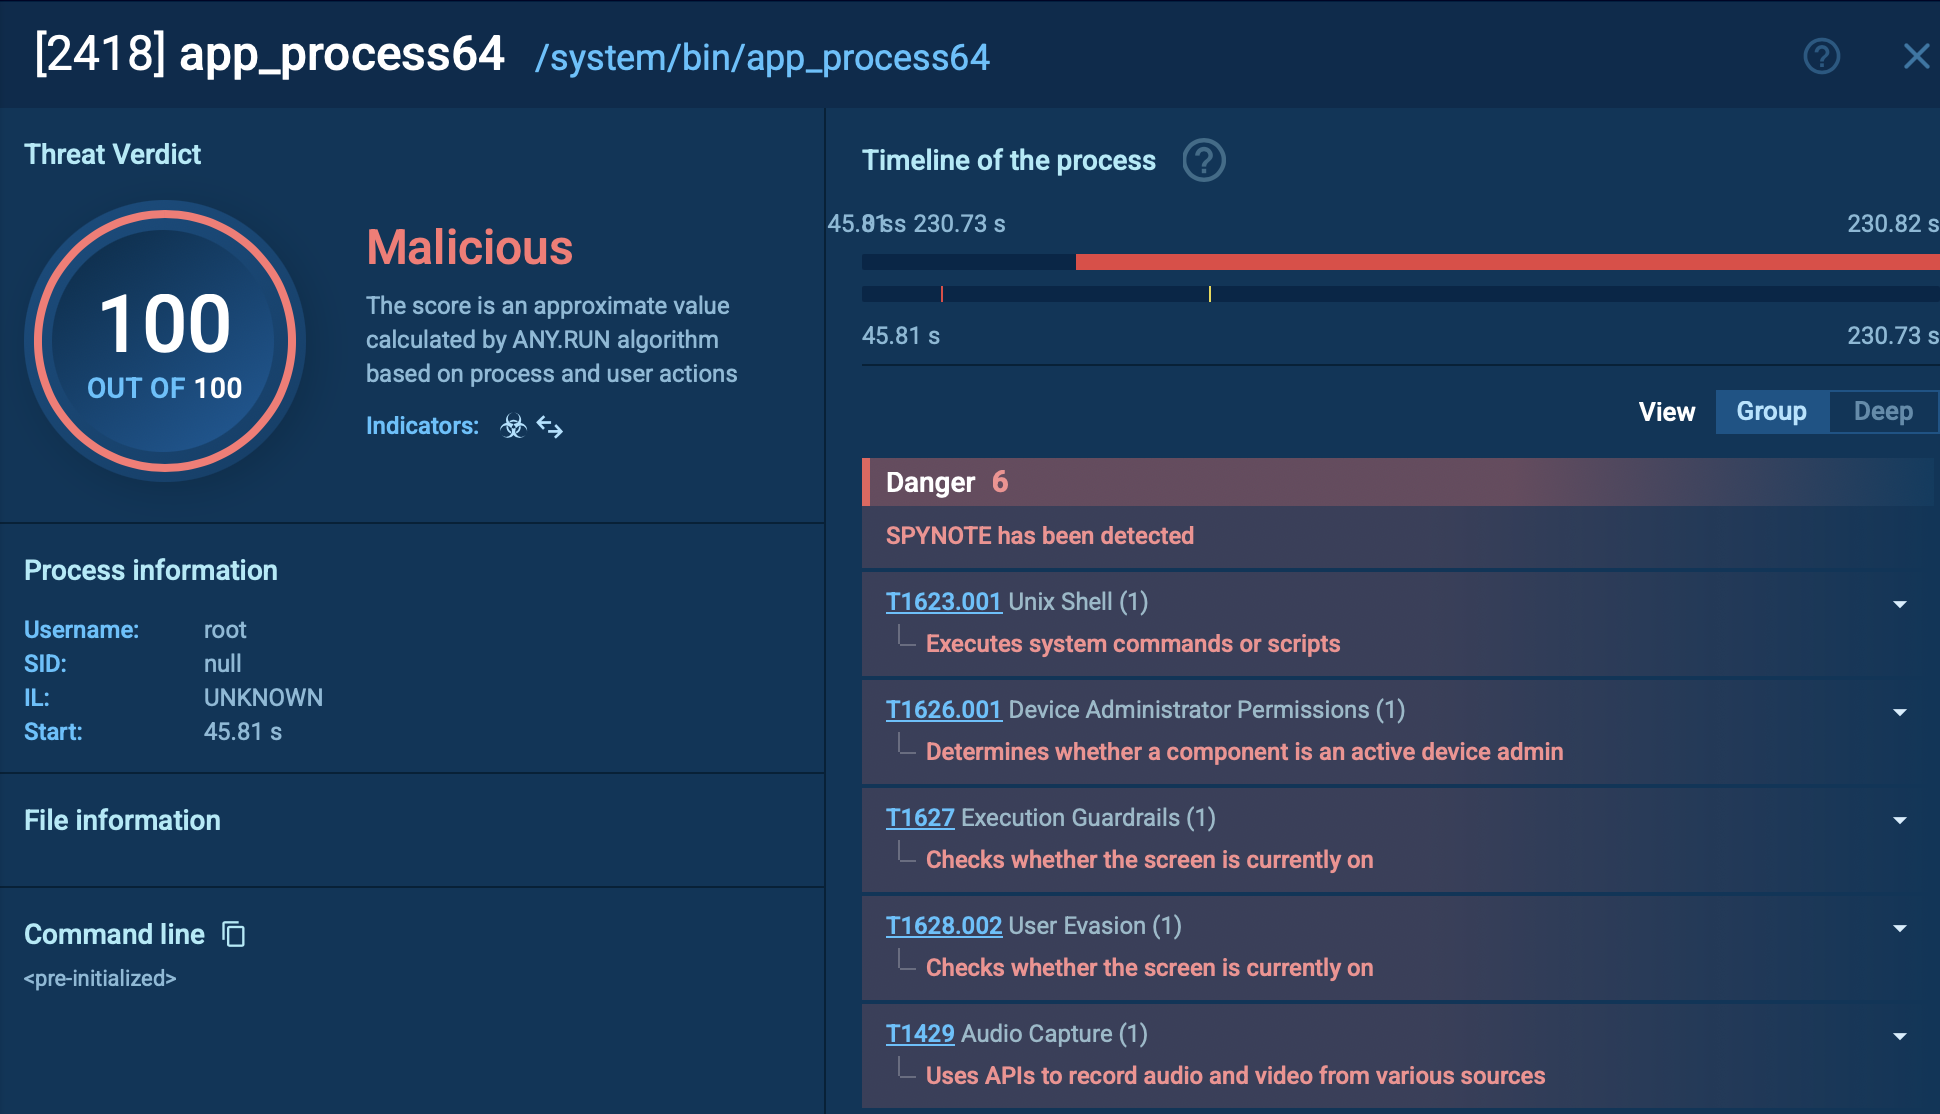The image size is (1940, 1114).
Task: Click the SID value 'null'
Action: click(222, 663)
